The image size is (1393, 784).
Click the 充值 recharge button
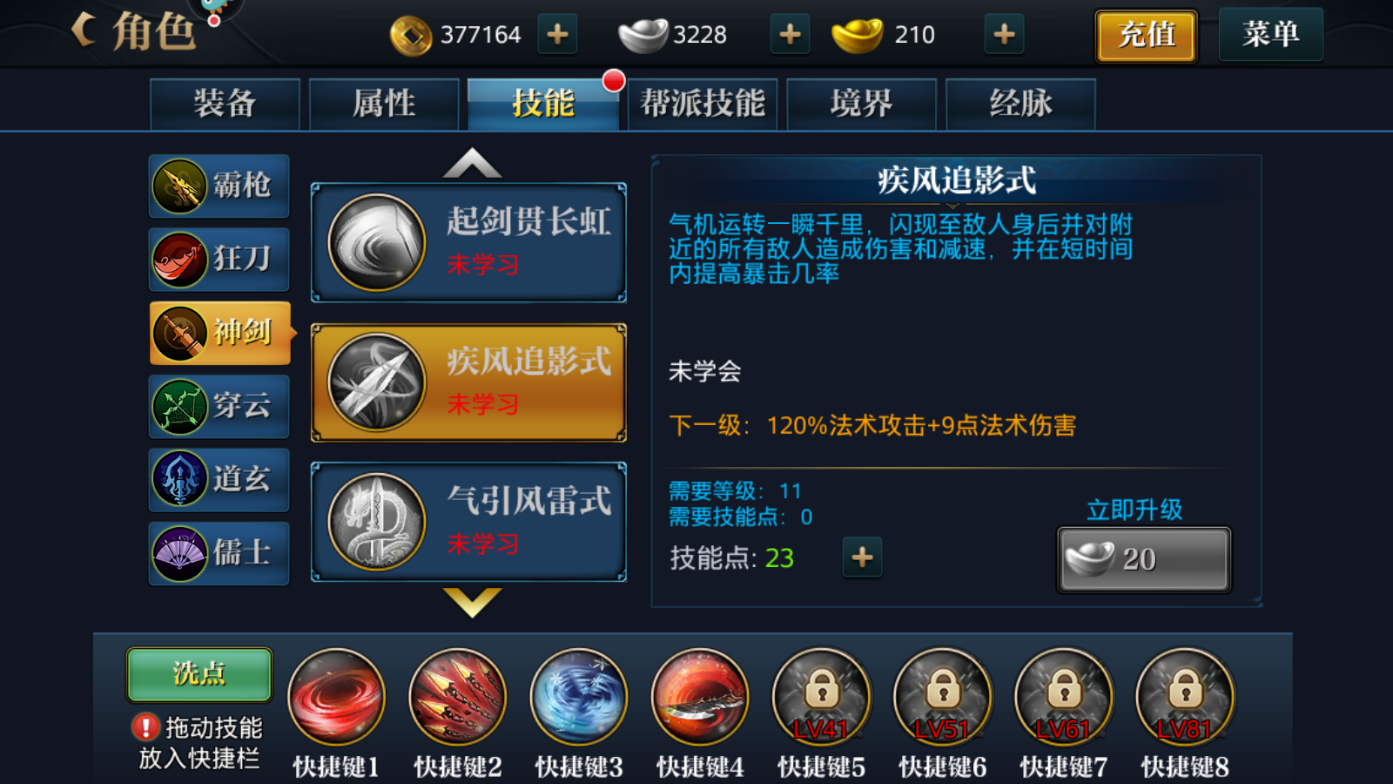[1146, 36]
